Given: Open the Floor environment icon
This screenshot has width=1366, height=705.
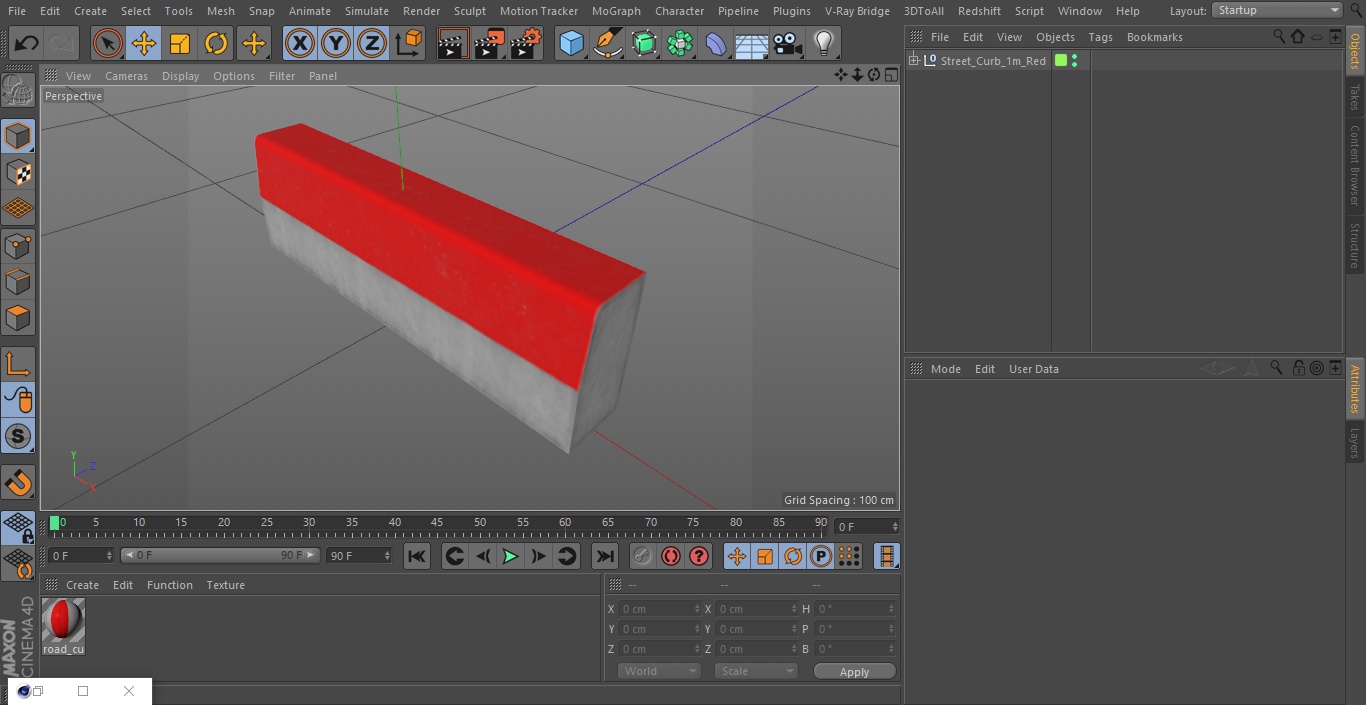Looking at the screenshot, I should pos(752,44).
